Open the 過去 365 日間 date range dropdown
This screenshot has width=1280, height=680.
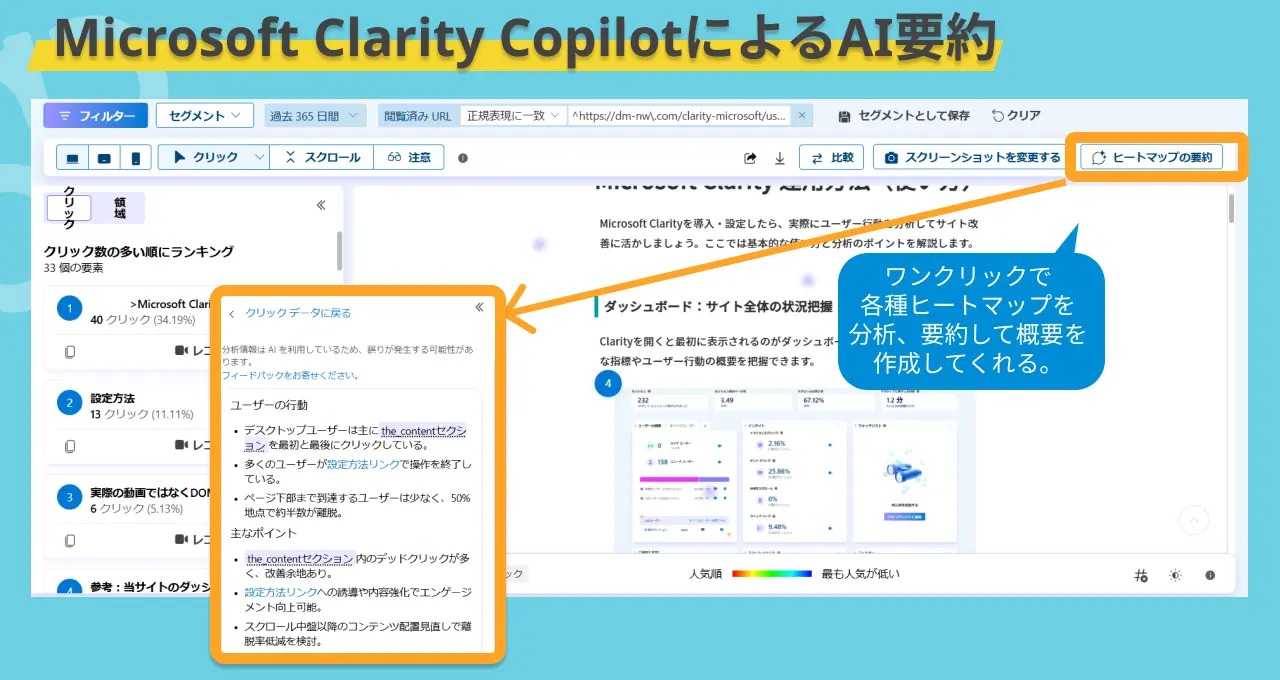click(x=315, y=116)
